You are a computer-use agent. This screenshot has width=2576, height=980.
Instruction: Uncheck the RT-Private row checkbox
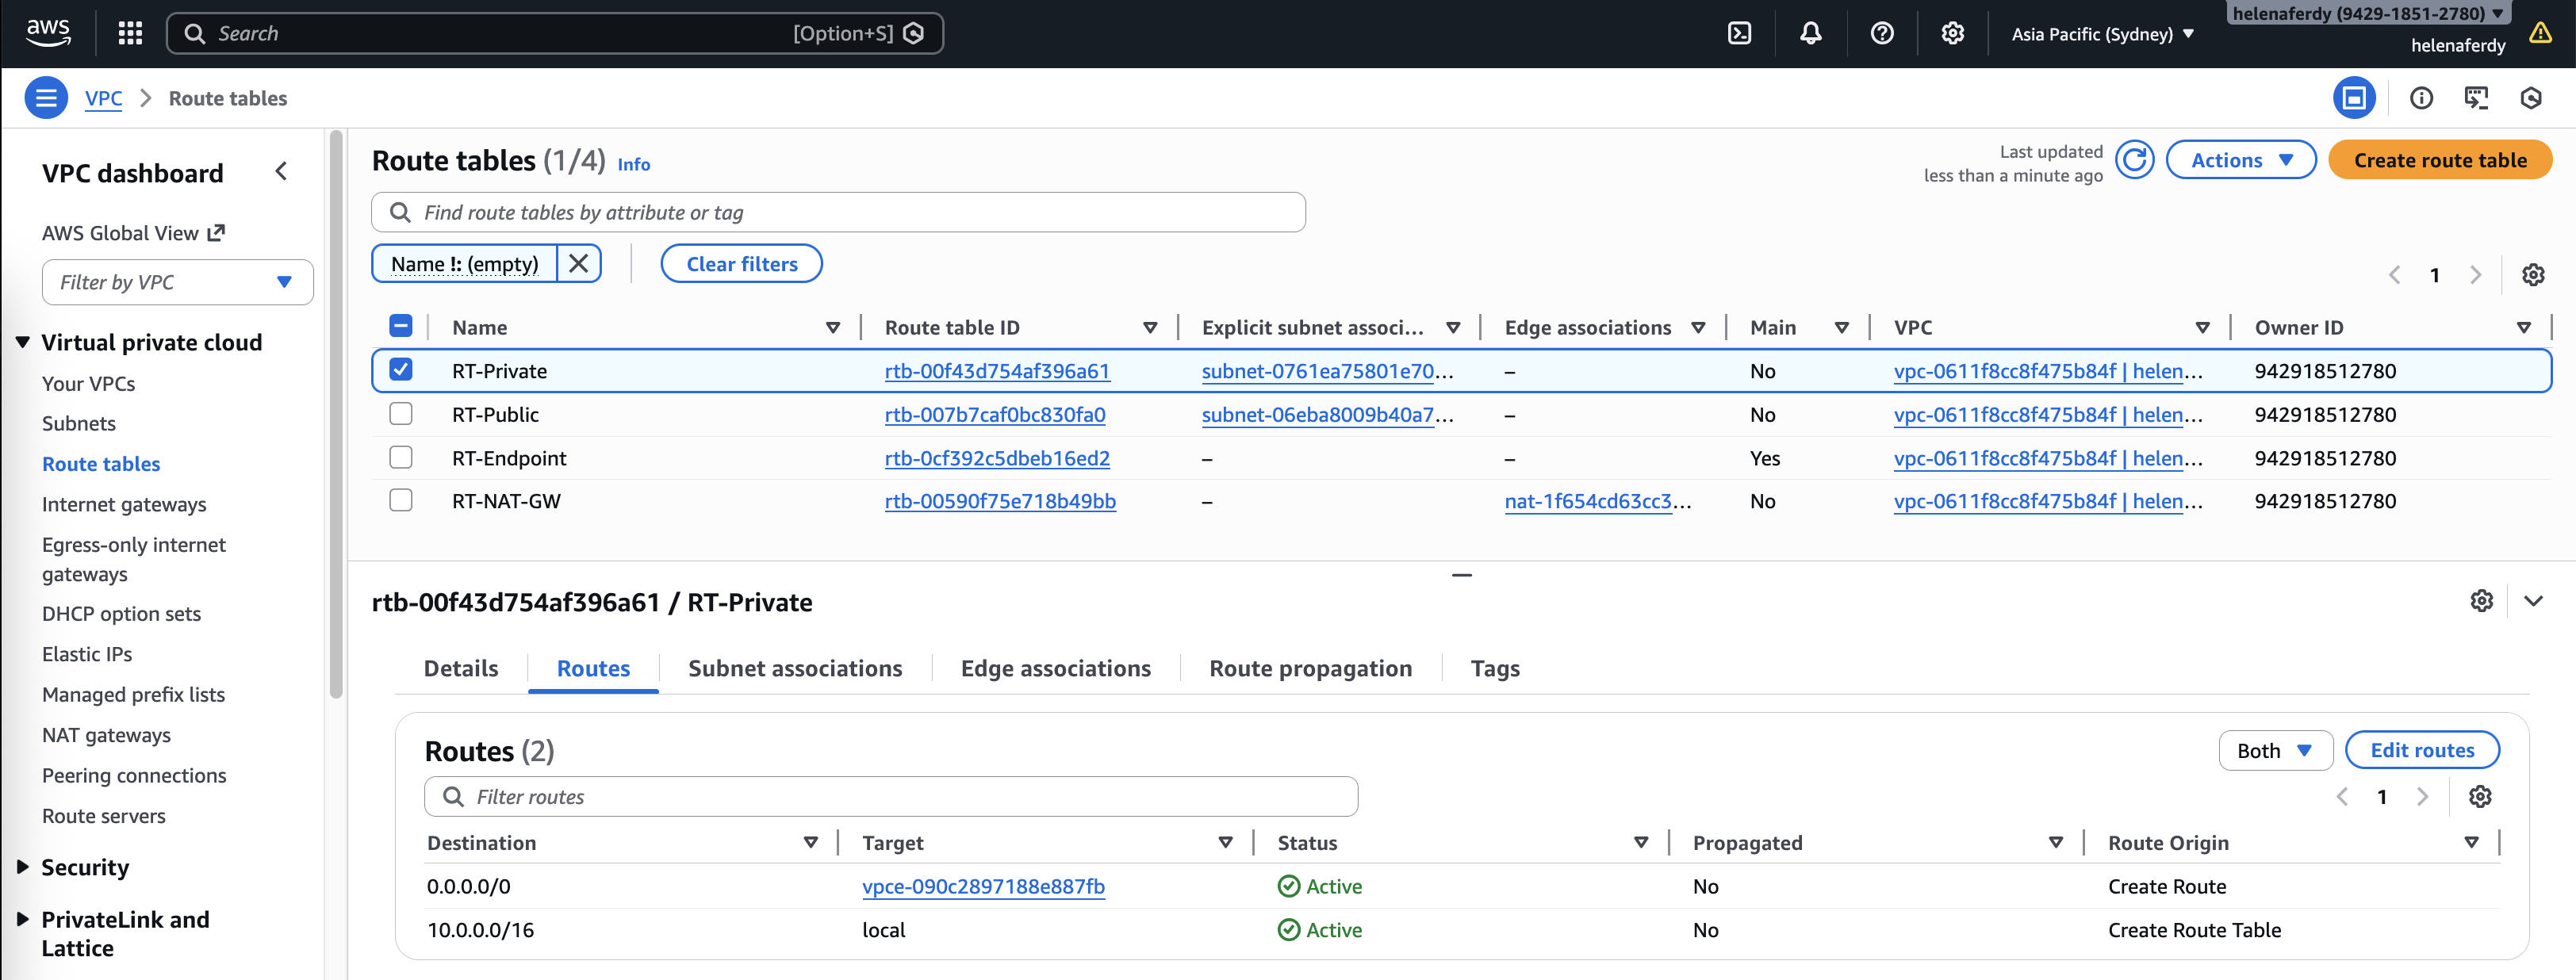pos(401,370)
